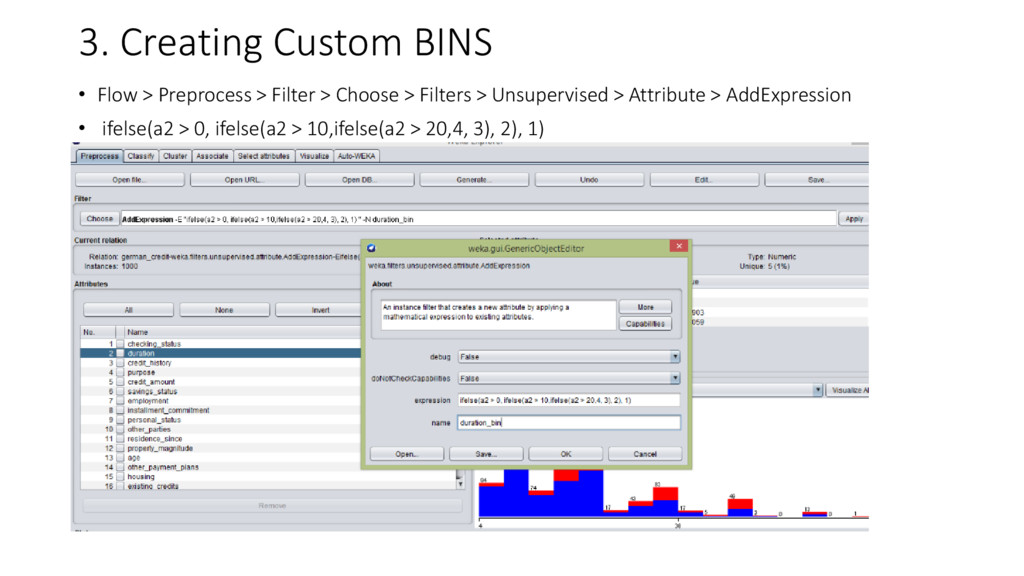Confirm the dialog with OK
This screenshot has height=576, width=1024.
(x=566, y=454)
